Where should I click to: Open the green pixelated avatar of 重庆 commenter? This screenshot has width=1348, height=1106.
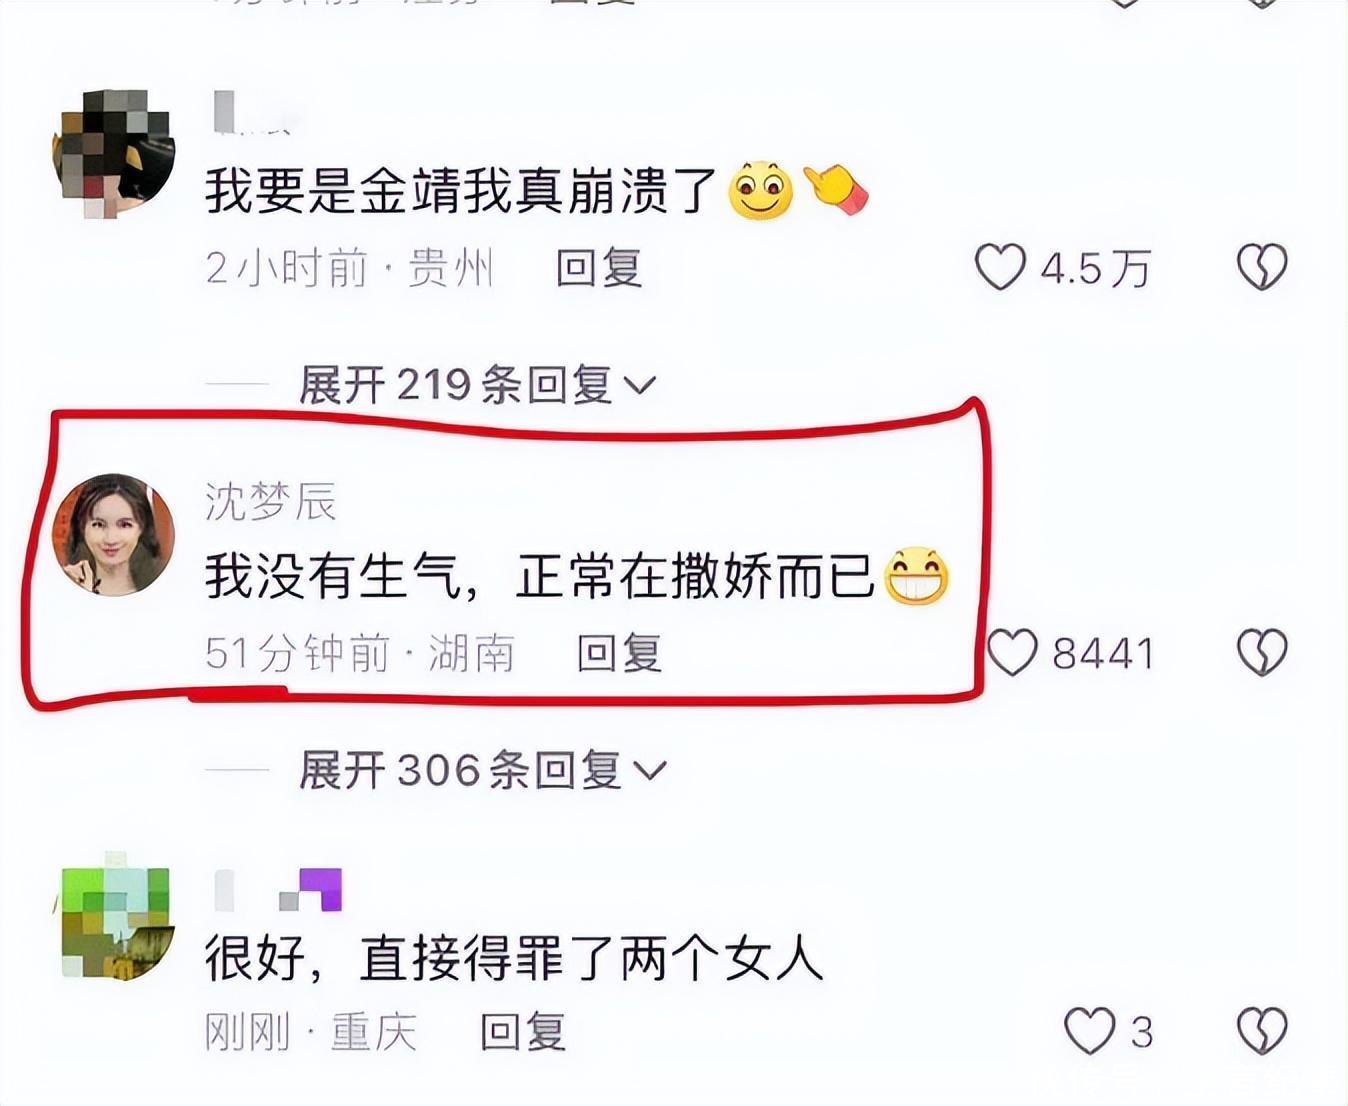click(113, 916)
